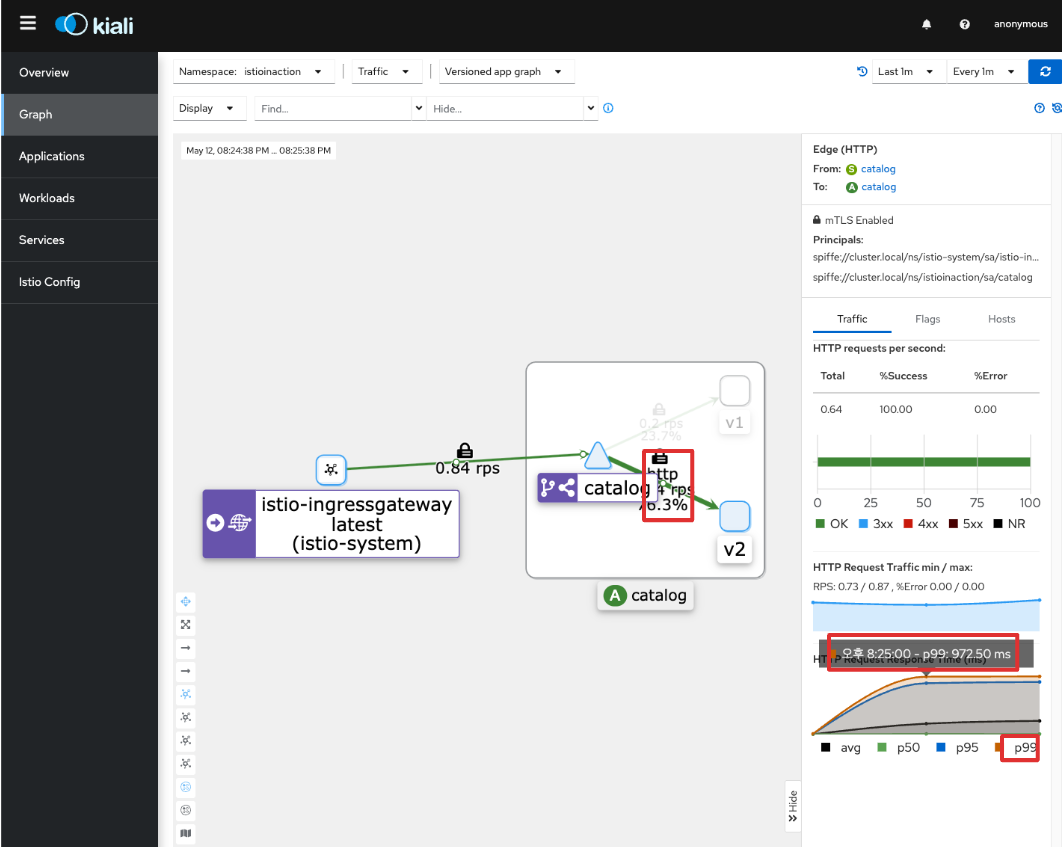Click the 100.00 %Success value

895,410
